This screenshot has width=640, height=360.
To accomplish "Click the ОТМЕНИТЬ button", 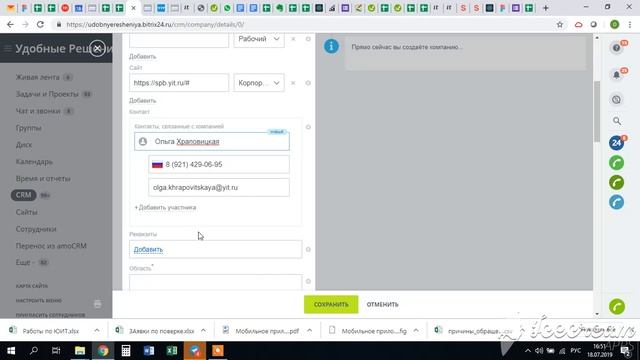I will point(382,304).
